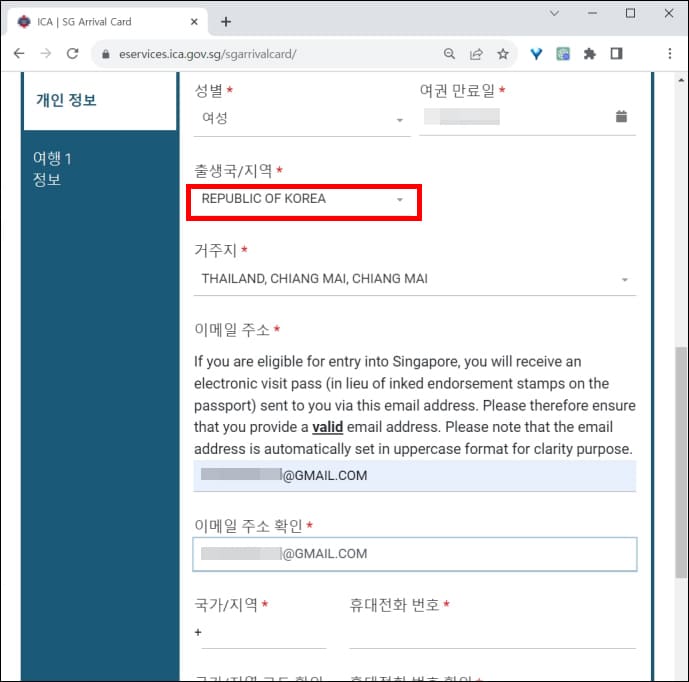Reload the SG Arrival Card page
Screen dimensions: 689x682
coord(73,54)
